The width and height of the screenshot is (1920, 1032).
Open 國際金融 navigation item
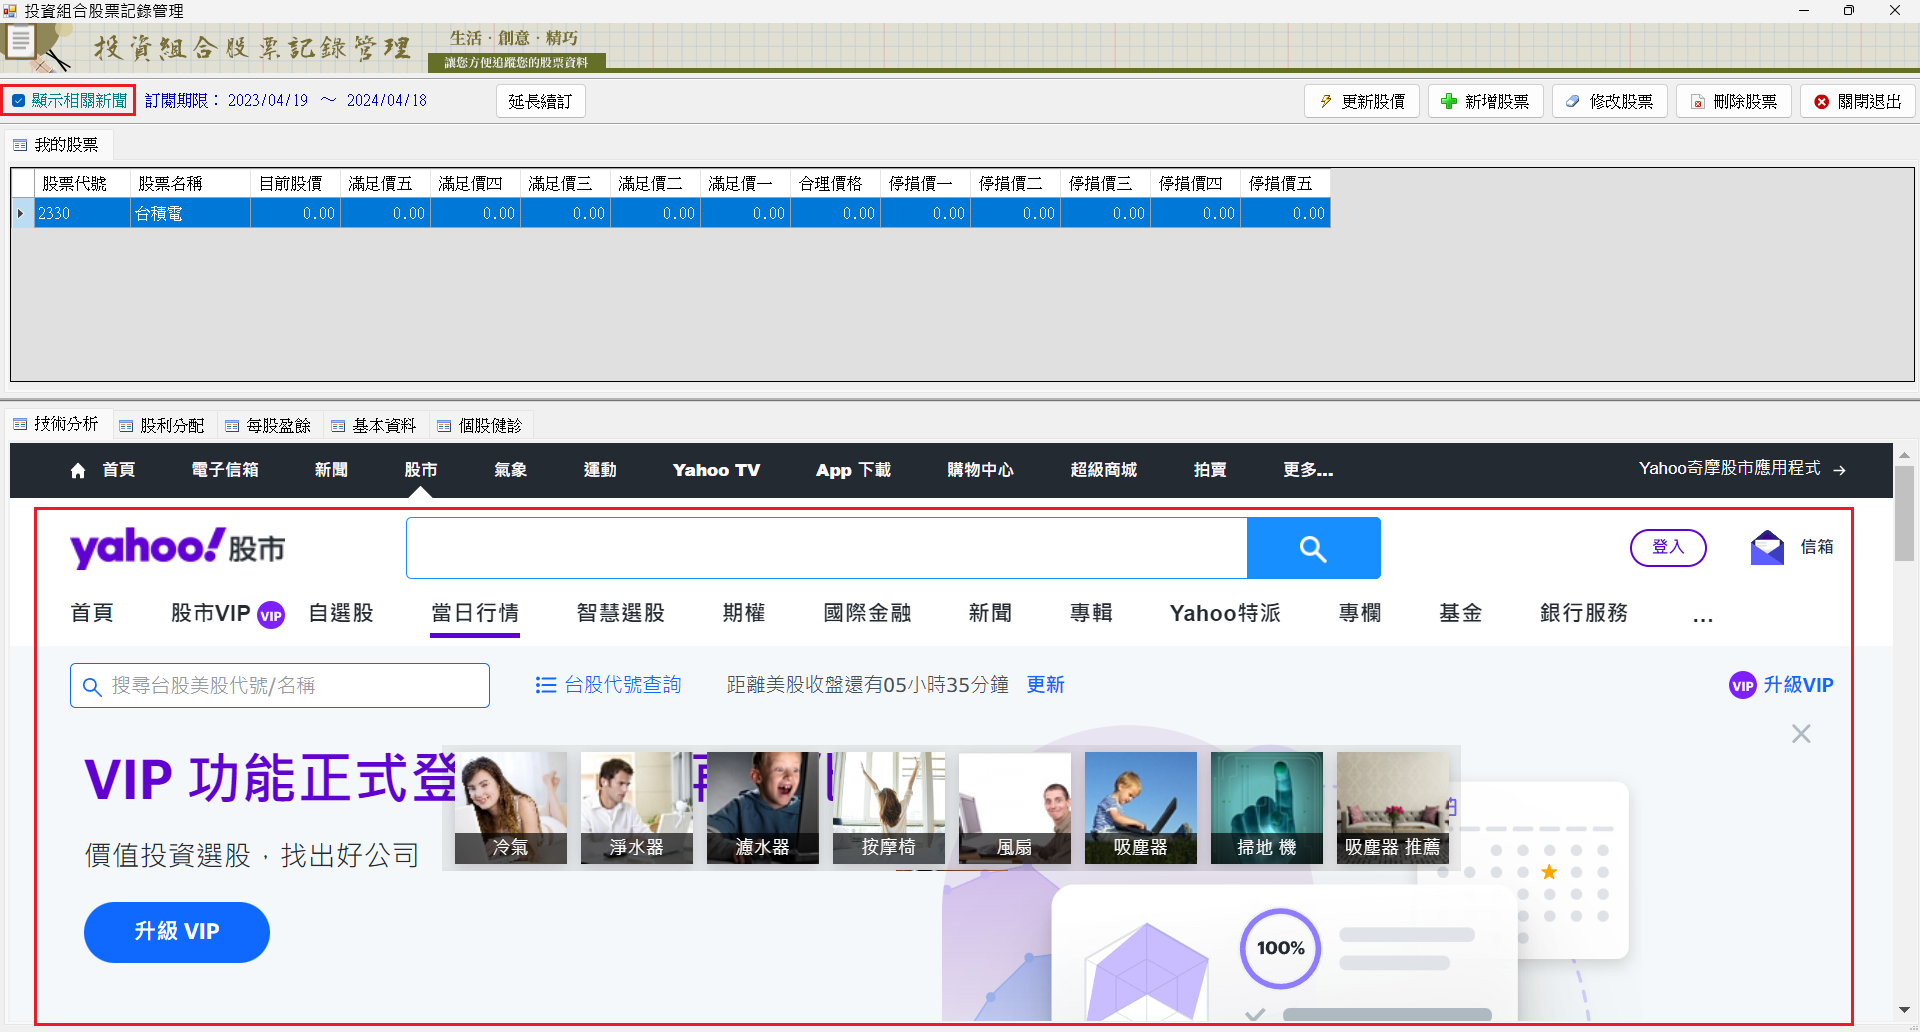[867, 613]
